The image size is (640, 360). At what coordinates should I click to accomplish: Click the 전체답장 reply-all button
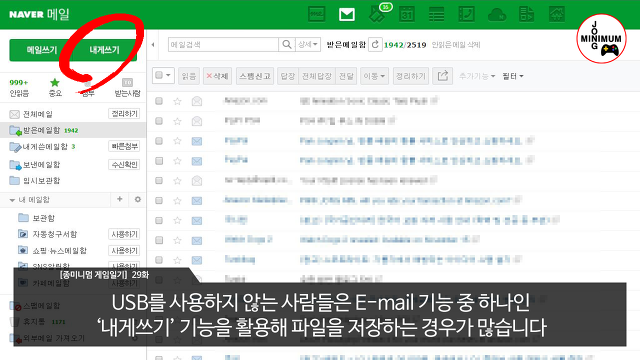click(x=317, y=76)
